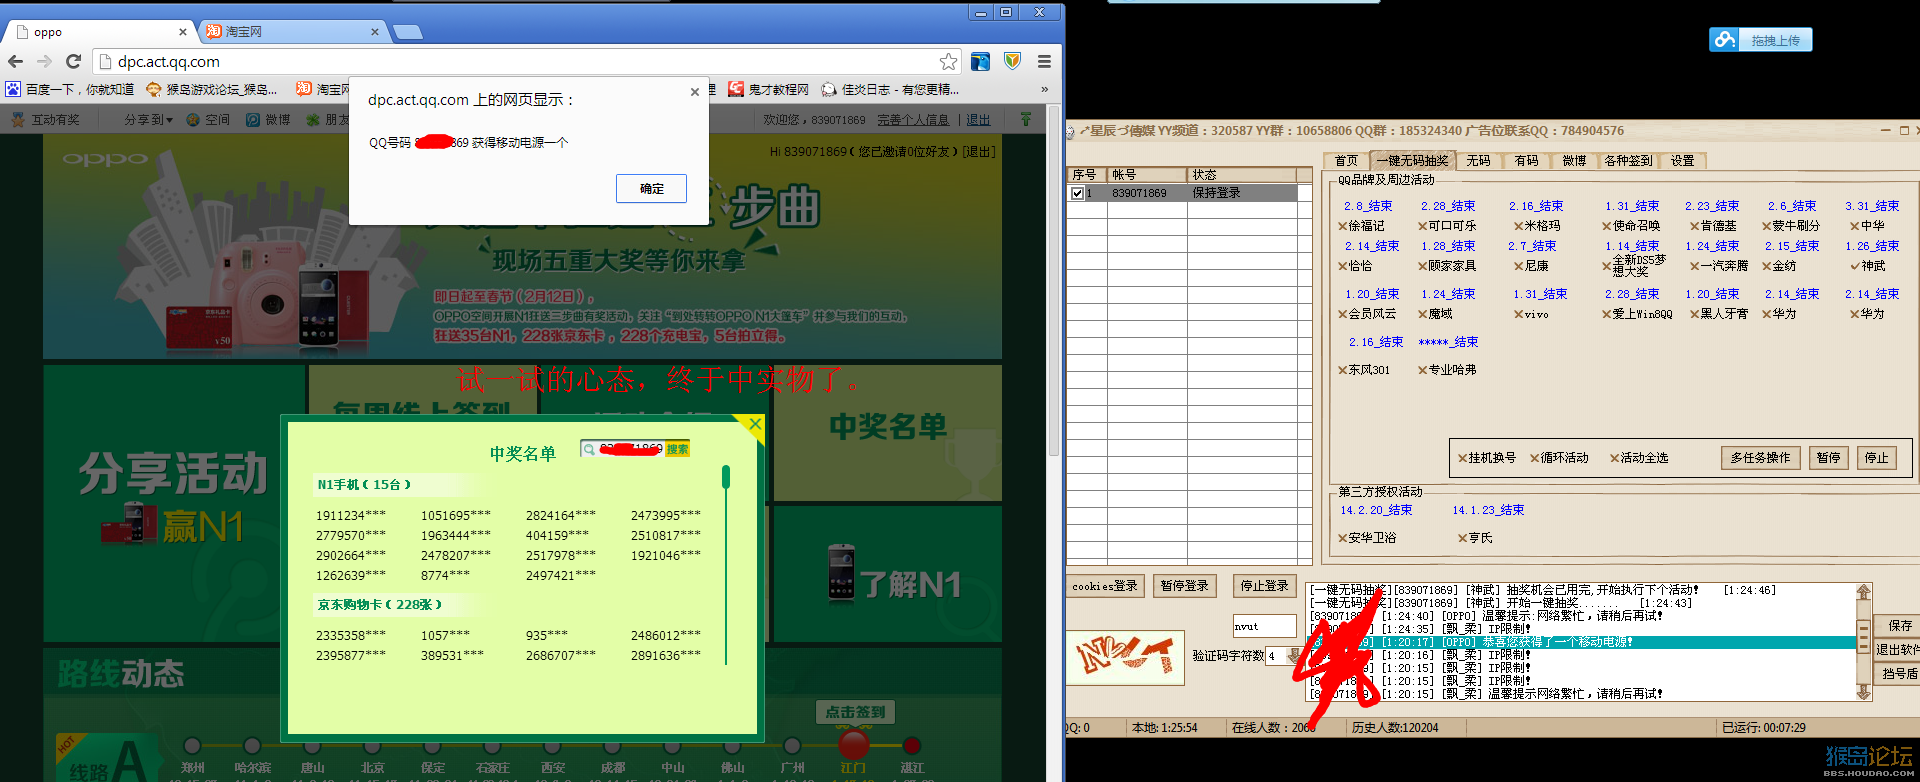Screen dimensions: 1920x782
Task: Toggle the 神武 activity checkbox
Action: coord(1855,266)
